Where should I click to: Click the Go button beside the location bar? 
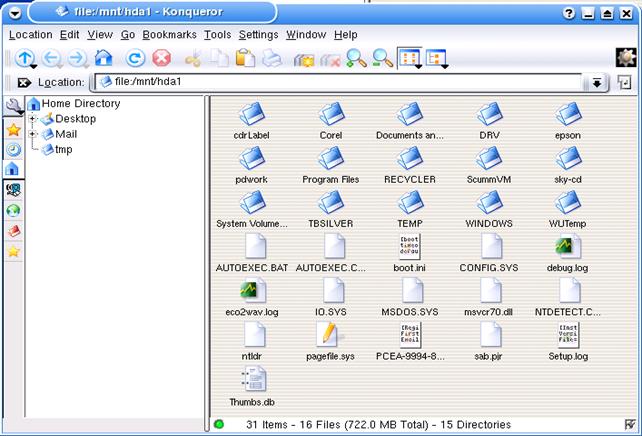pyautogui.click(x=625, y=83)
